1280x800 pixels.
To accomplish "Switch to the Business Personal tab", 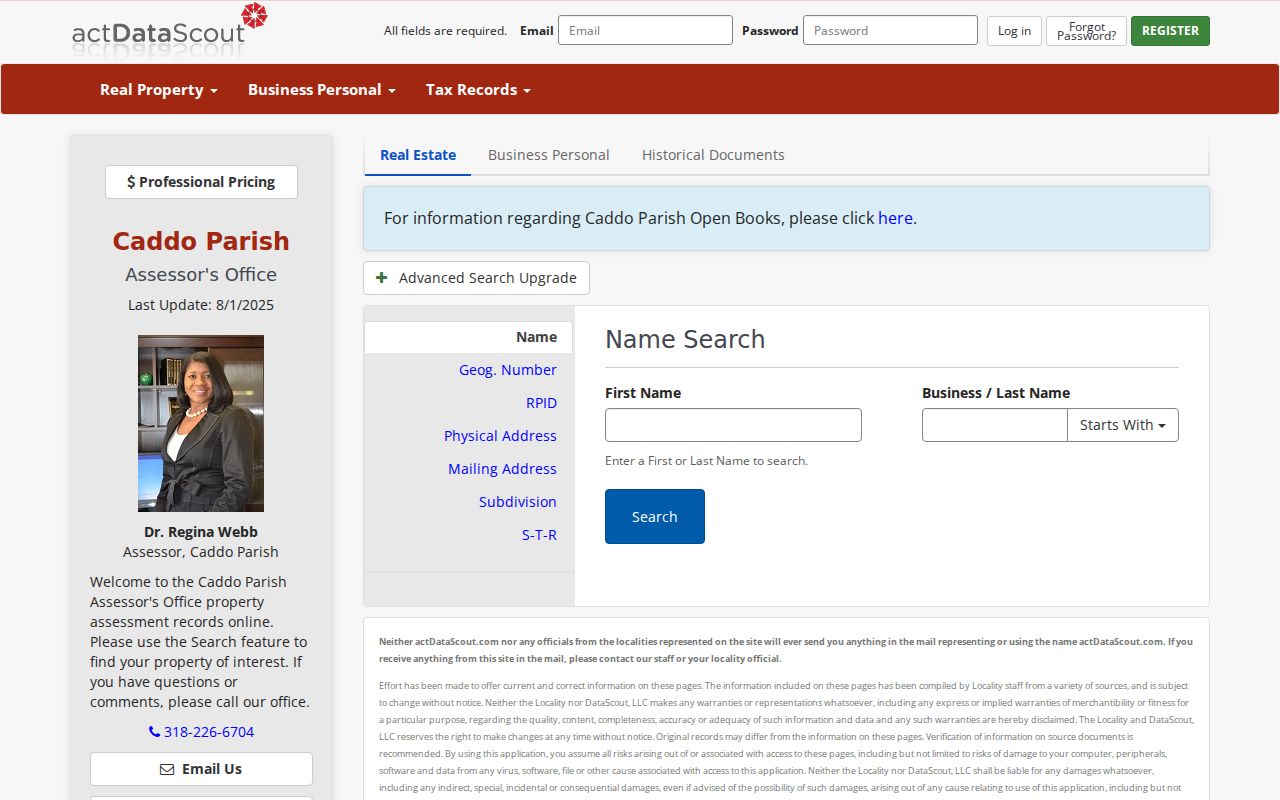I will (549, 155).
